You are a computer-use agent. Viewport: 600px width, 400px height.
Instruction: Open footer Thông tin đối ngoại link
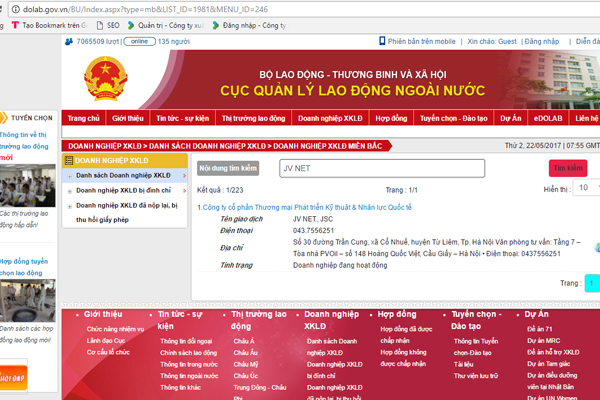[x=186, y=341]
